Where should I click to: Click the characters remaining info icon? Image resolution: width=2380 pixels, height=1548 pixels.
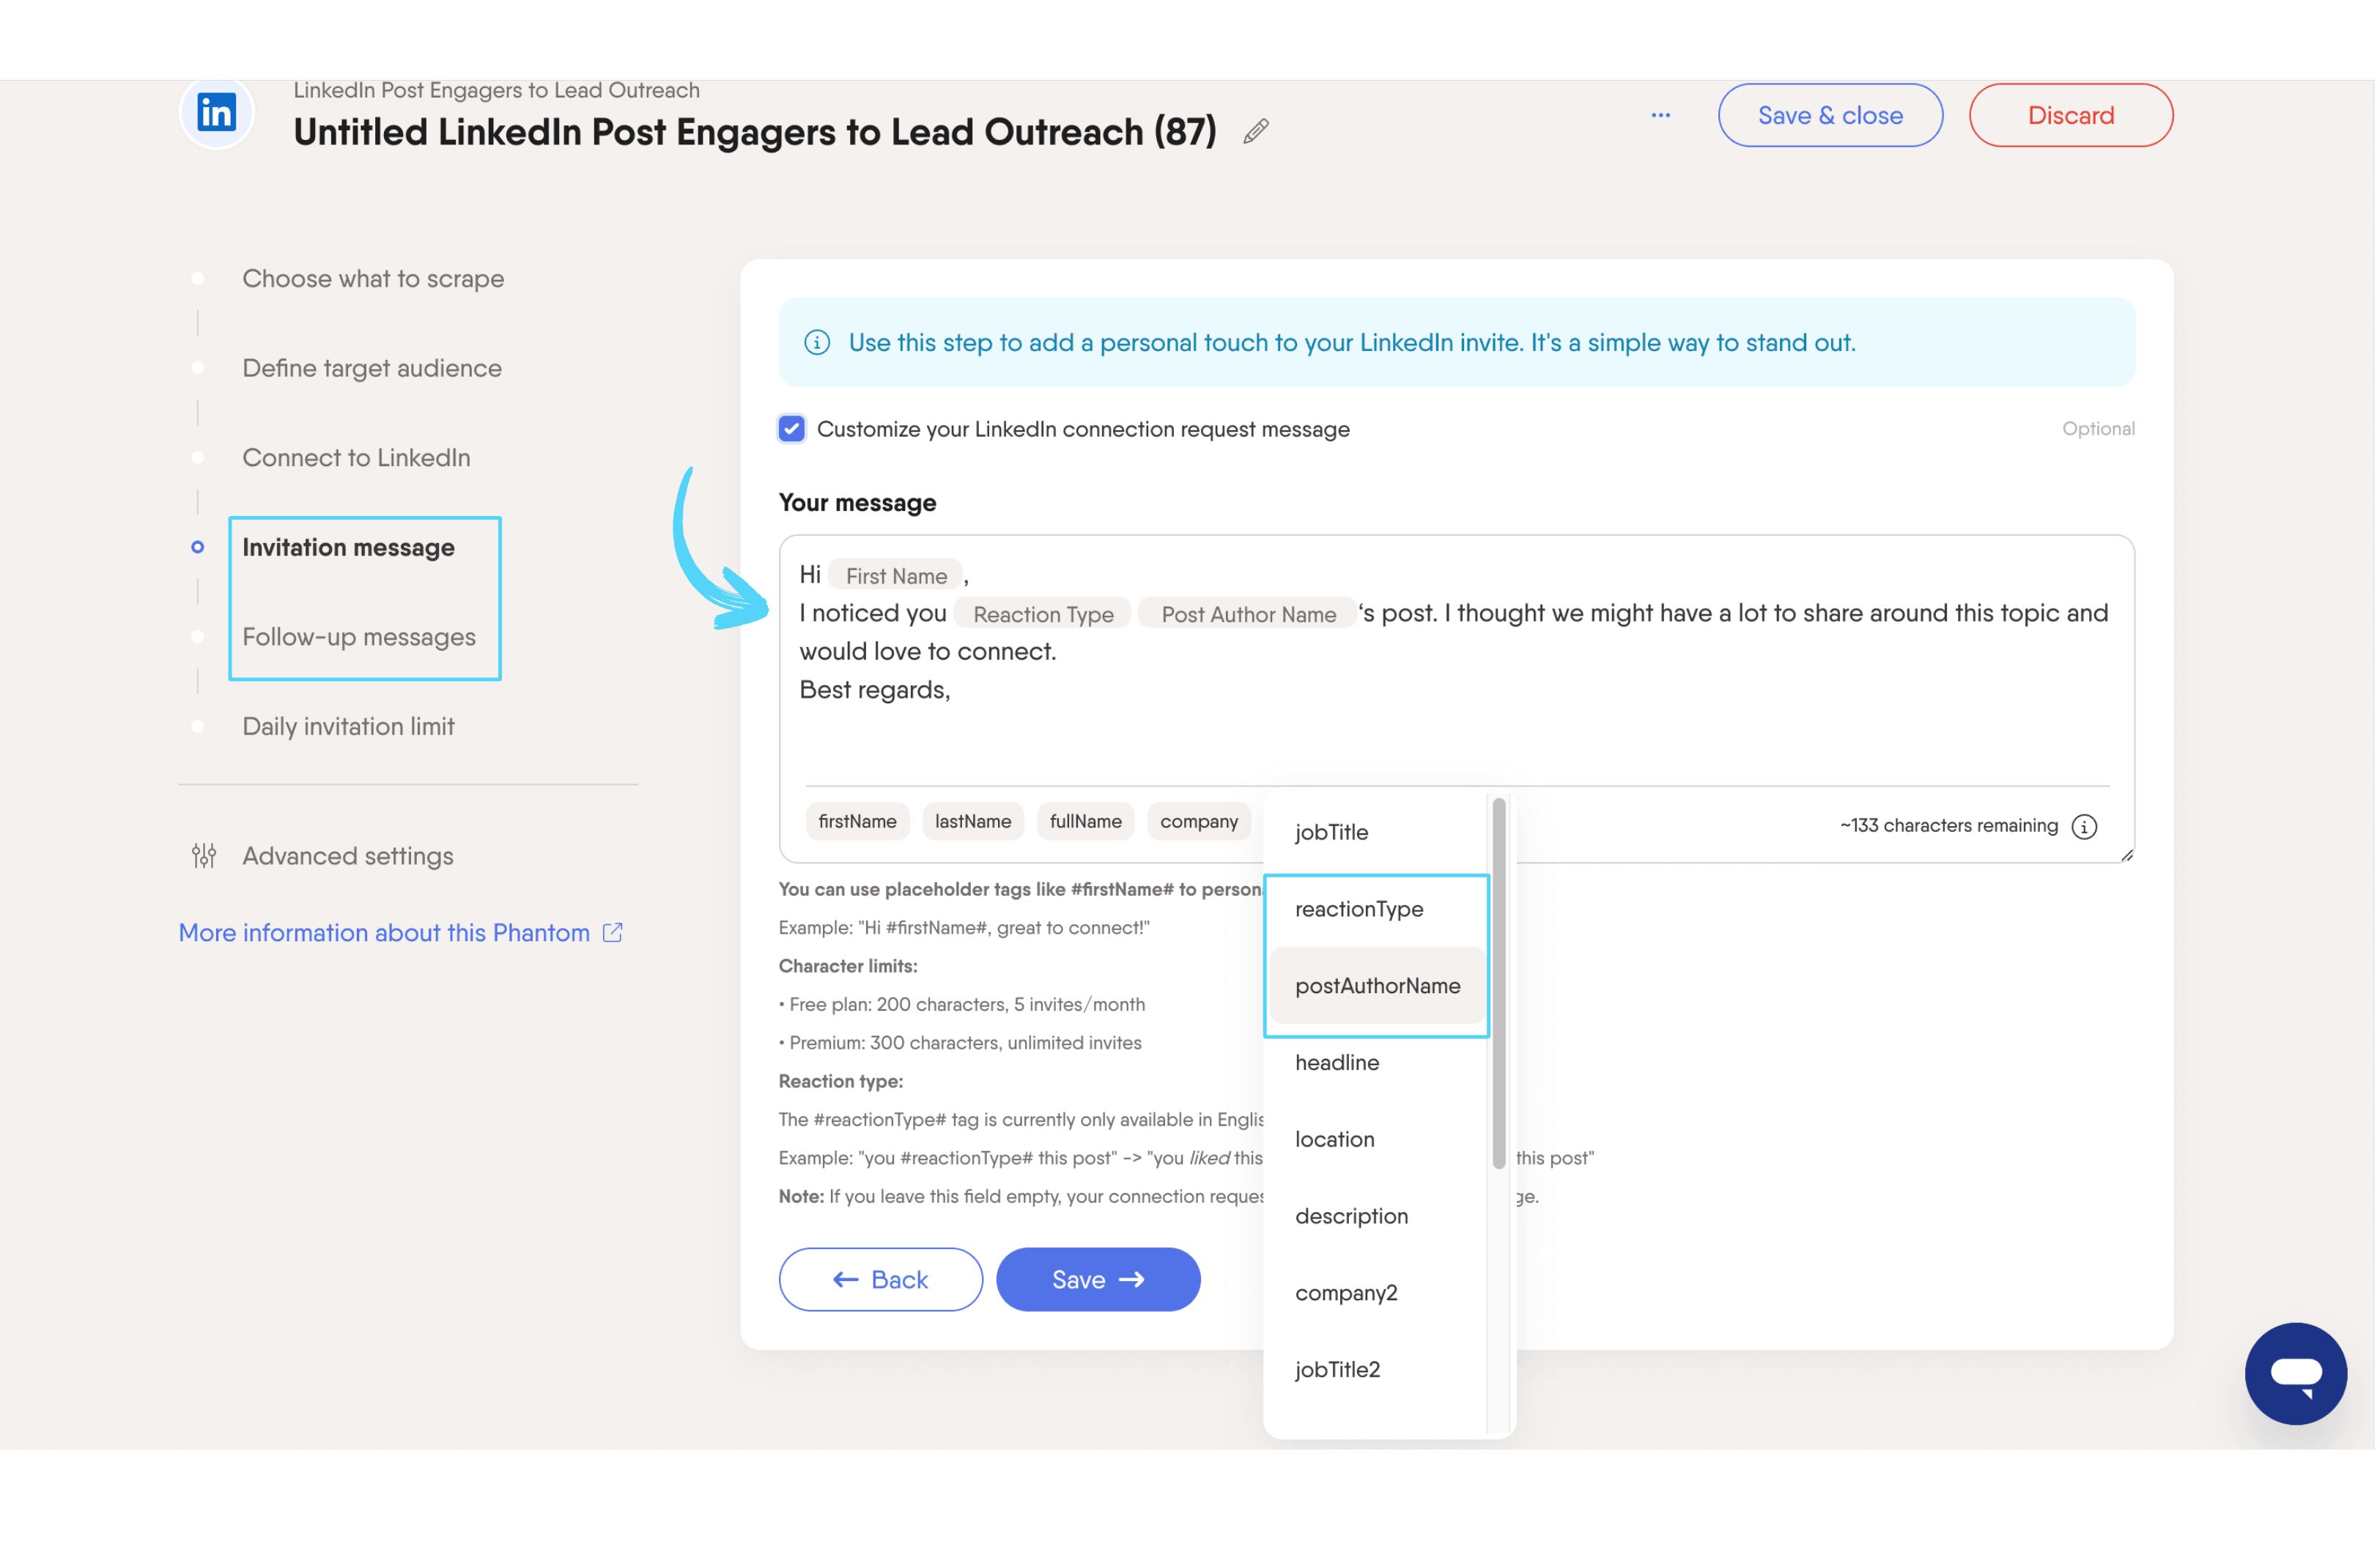2085,826
